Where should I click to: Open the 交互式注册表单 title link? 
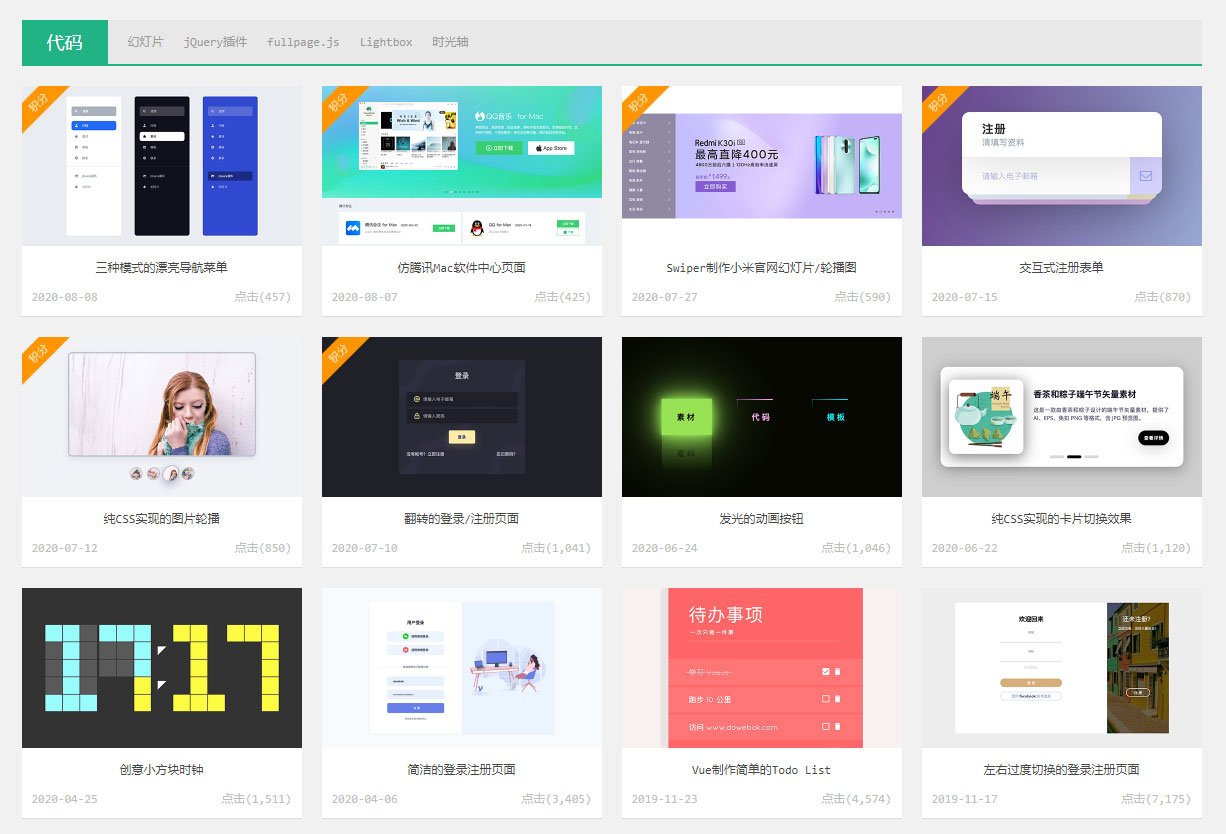point(1062,267)
